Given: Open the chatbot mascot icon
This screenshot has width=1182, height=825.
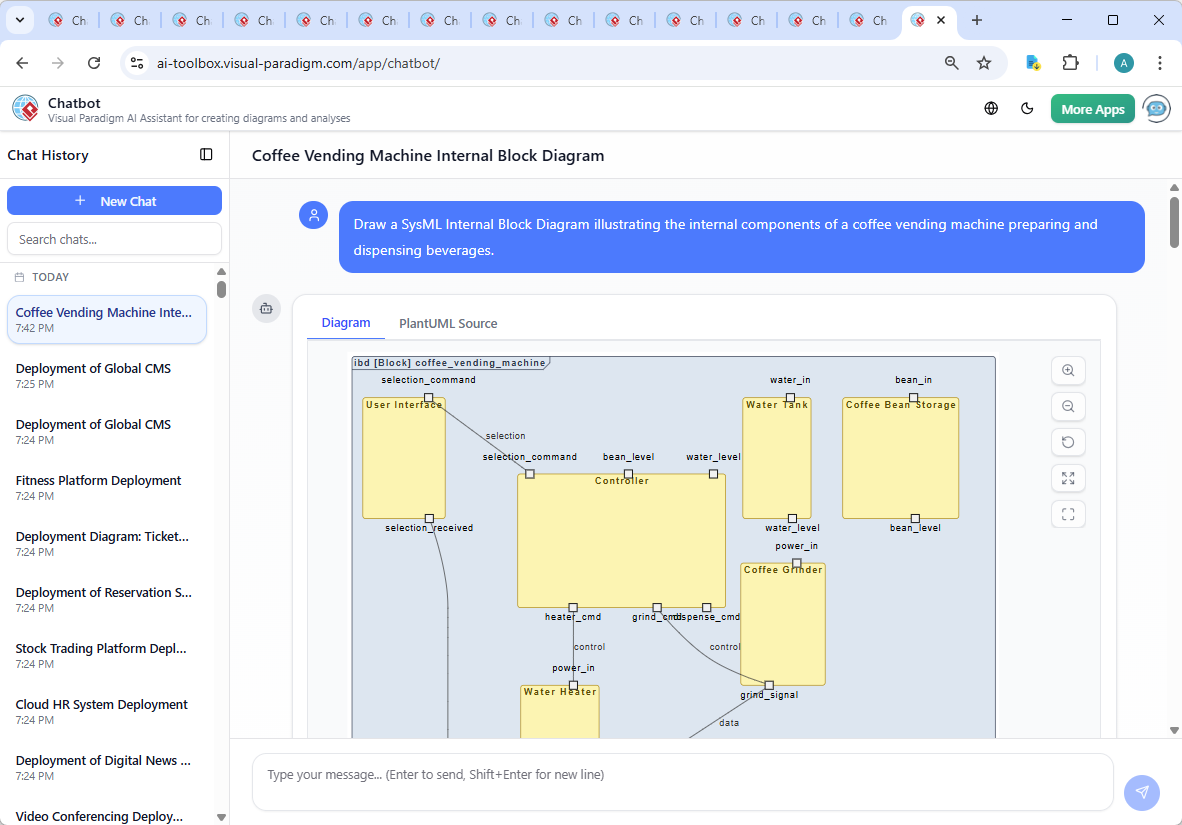Looking at the screenshot, I should coord(1156,108).
